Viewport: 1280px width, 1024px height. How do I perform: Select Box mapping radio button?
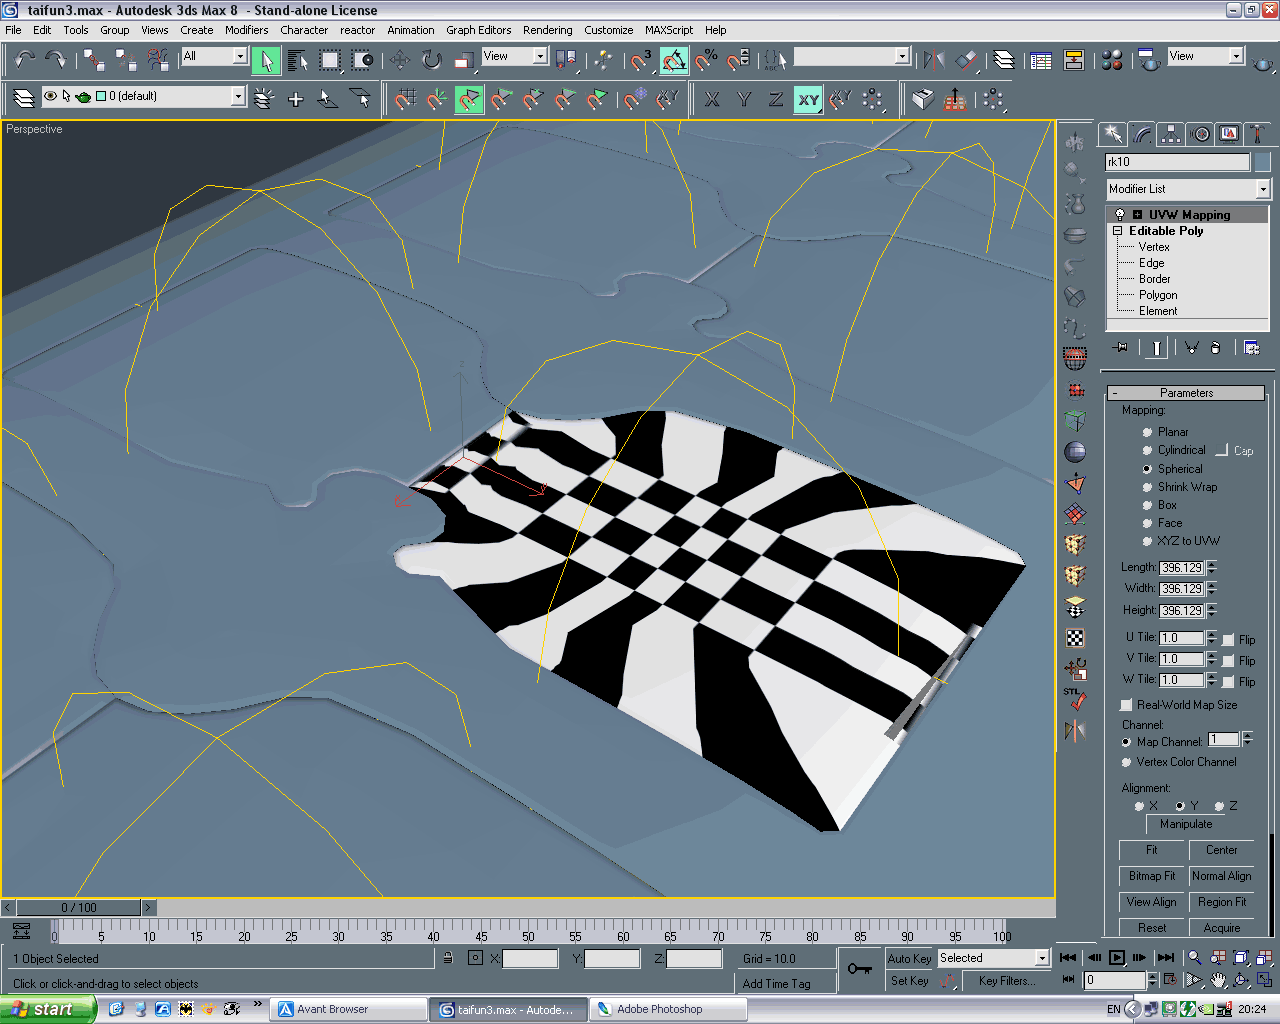[x=1147, y=505]
